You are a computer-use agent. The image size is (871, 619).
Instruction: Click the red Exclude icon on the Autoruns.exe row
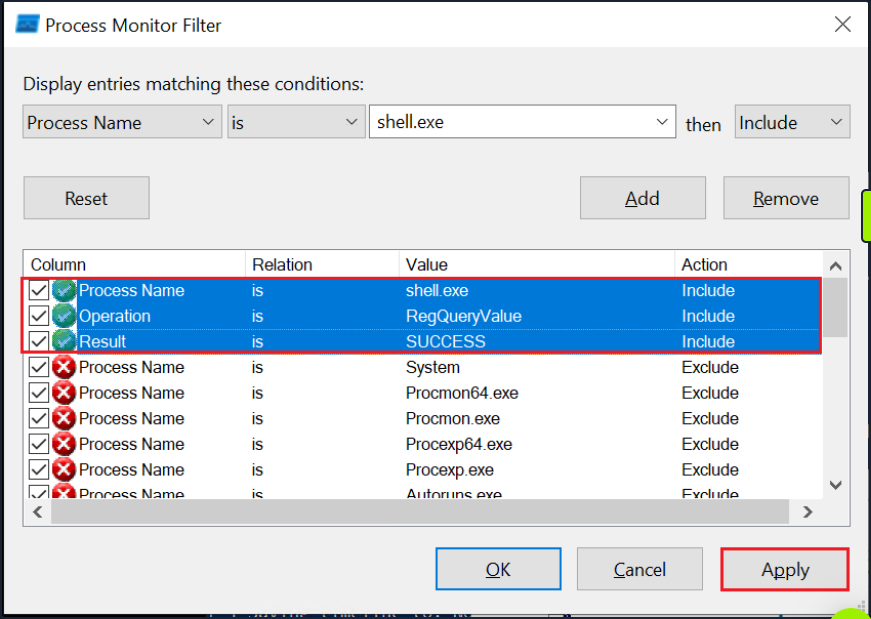pyautogui.click(x=62, y=492)
